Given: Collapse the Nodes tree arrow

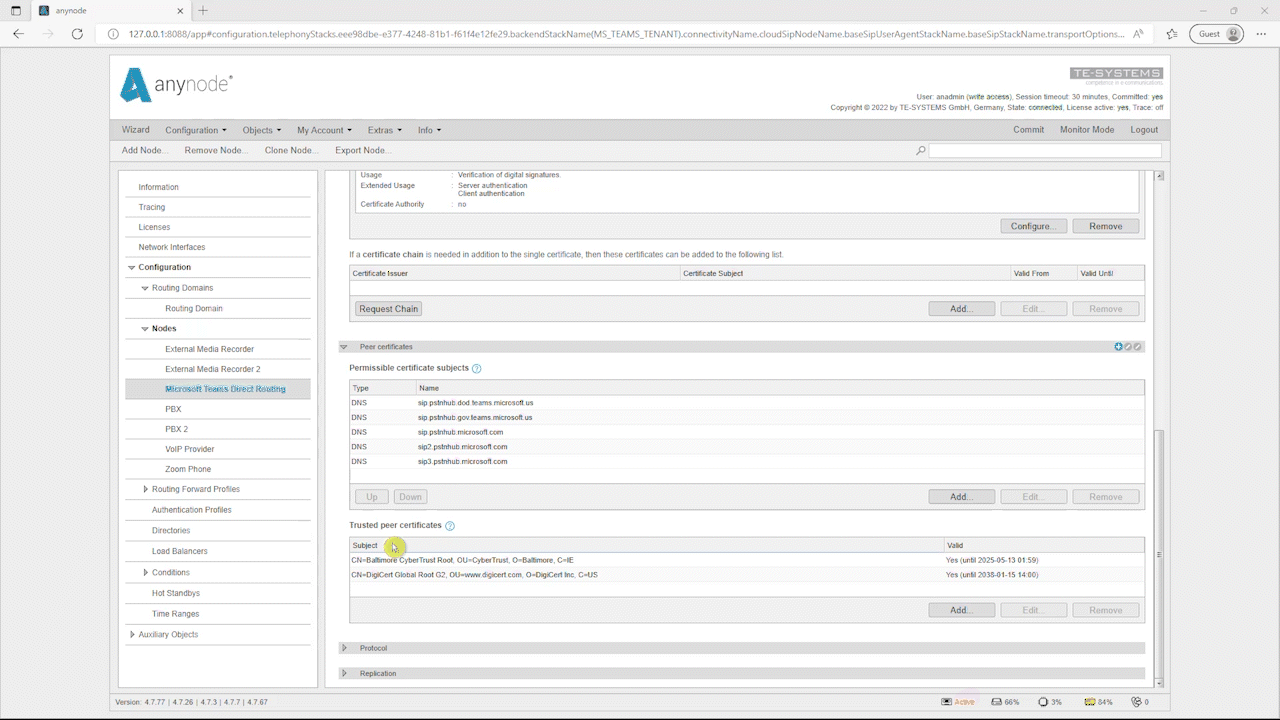Looking at the screenshot, I should click(145, 329).
